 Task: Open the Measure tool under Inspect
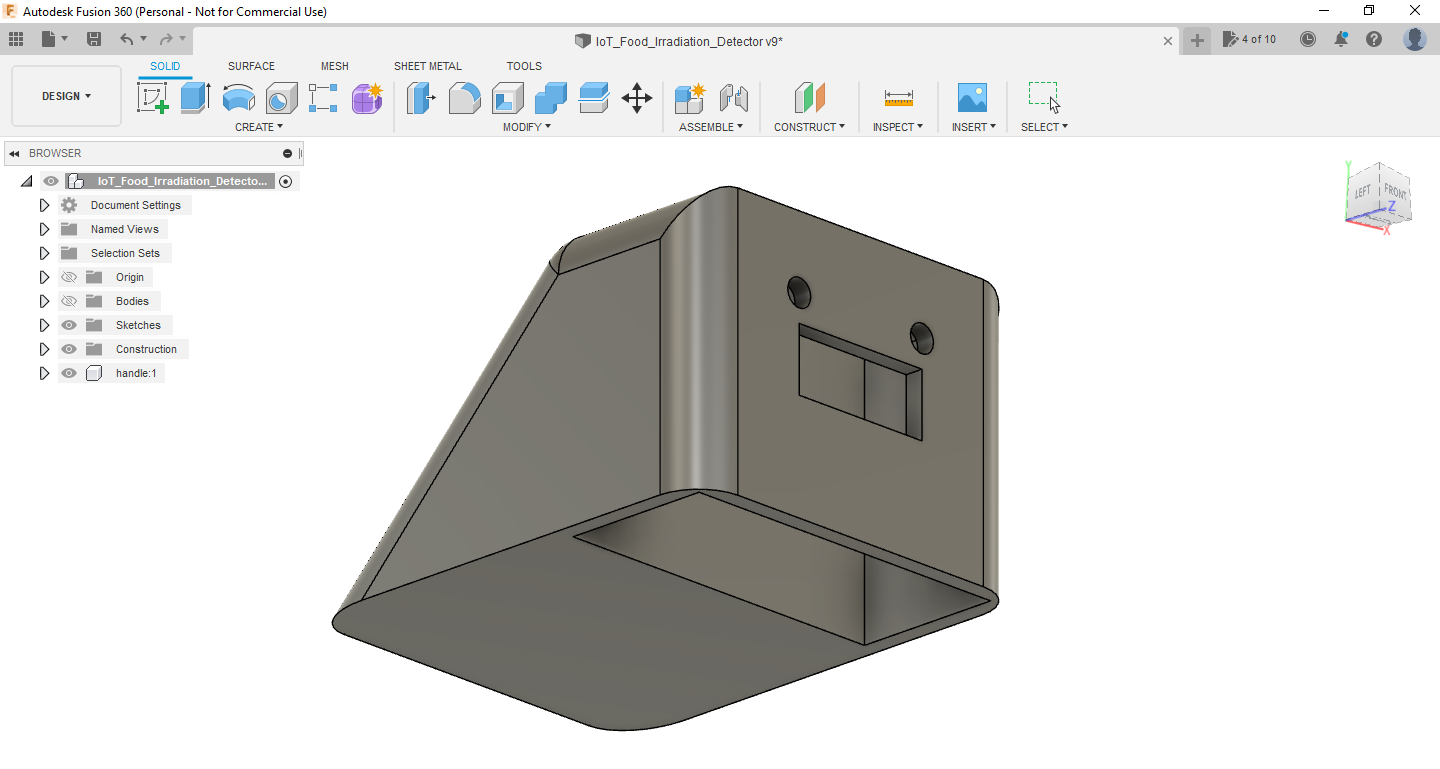(x=897, y=97)
